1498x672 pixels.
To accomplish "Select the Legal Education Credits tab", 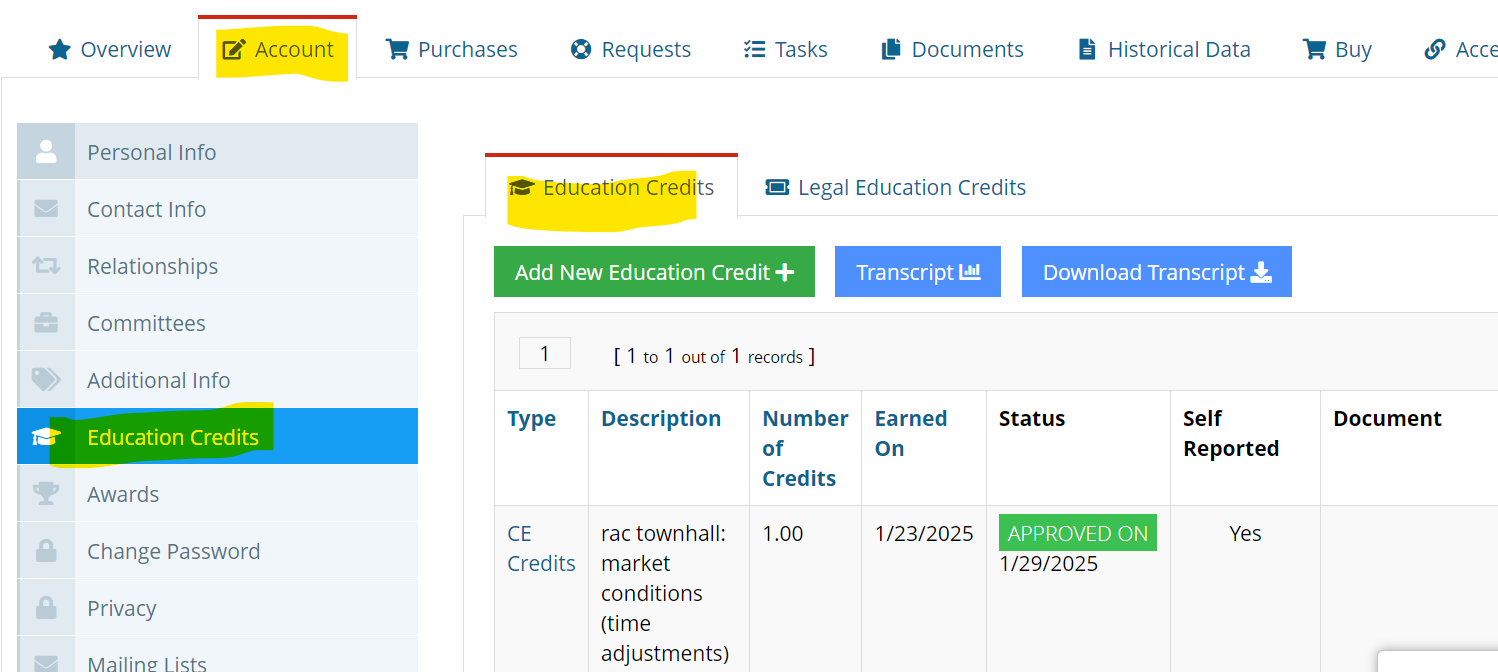I will tap(896, 187).
